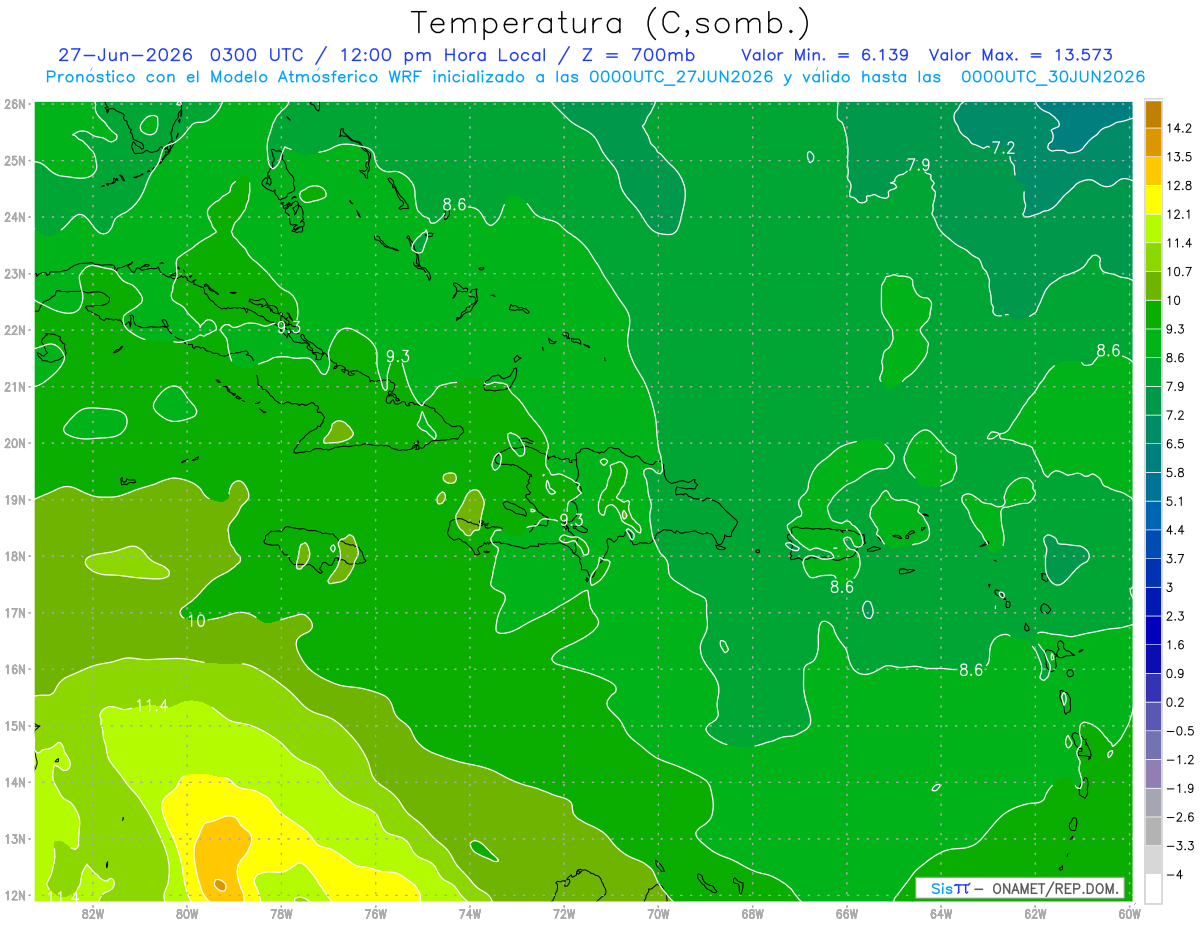Image resolution: width=1200 pixels, height=927 pixels.
Task: Click the "-3.3" color scale label
Action: click(1179, 845)
